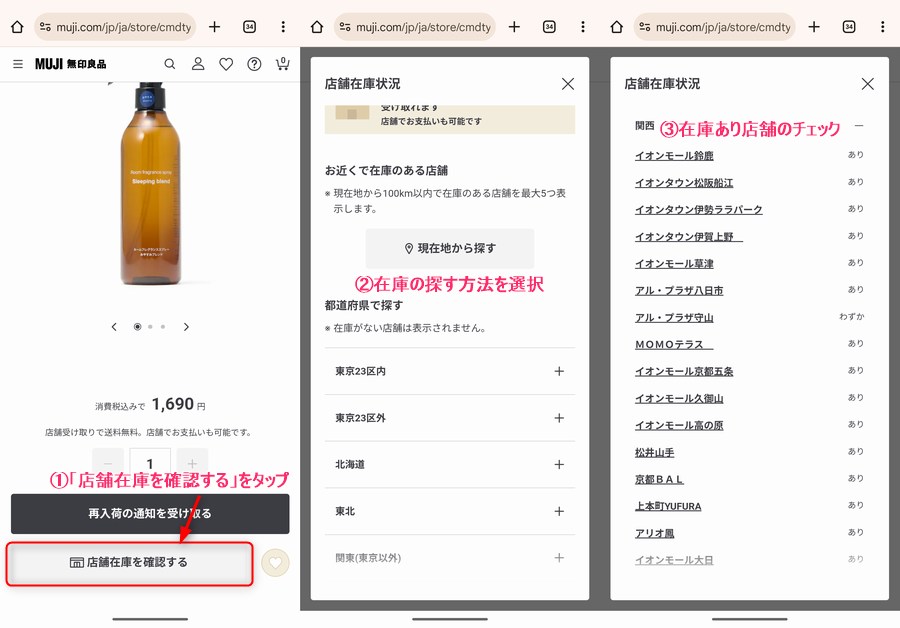Image resolution: width=900 pixels, height=628 pixels.
Task: Click address bar in right browser screen
Action: click(715, 27)
